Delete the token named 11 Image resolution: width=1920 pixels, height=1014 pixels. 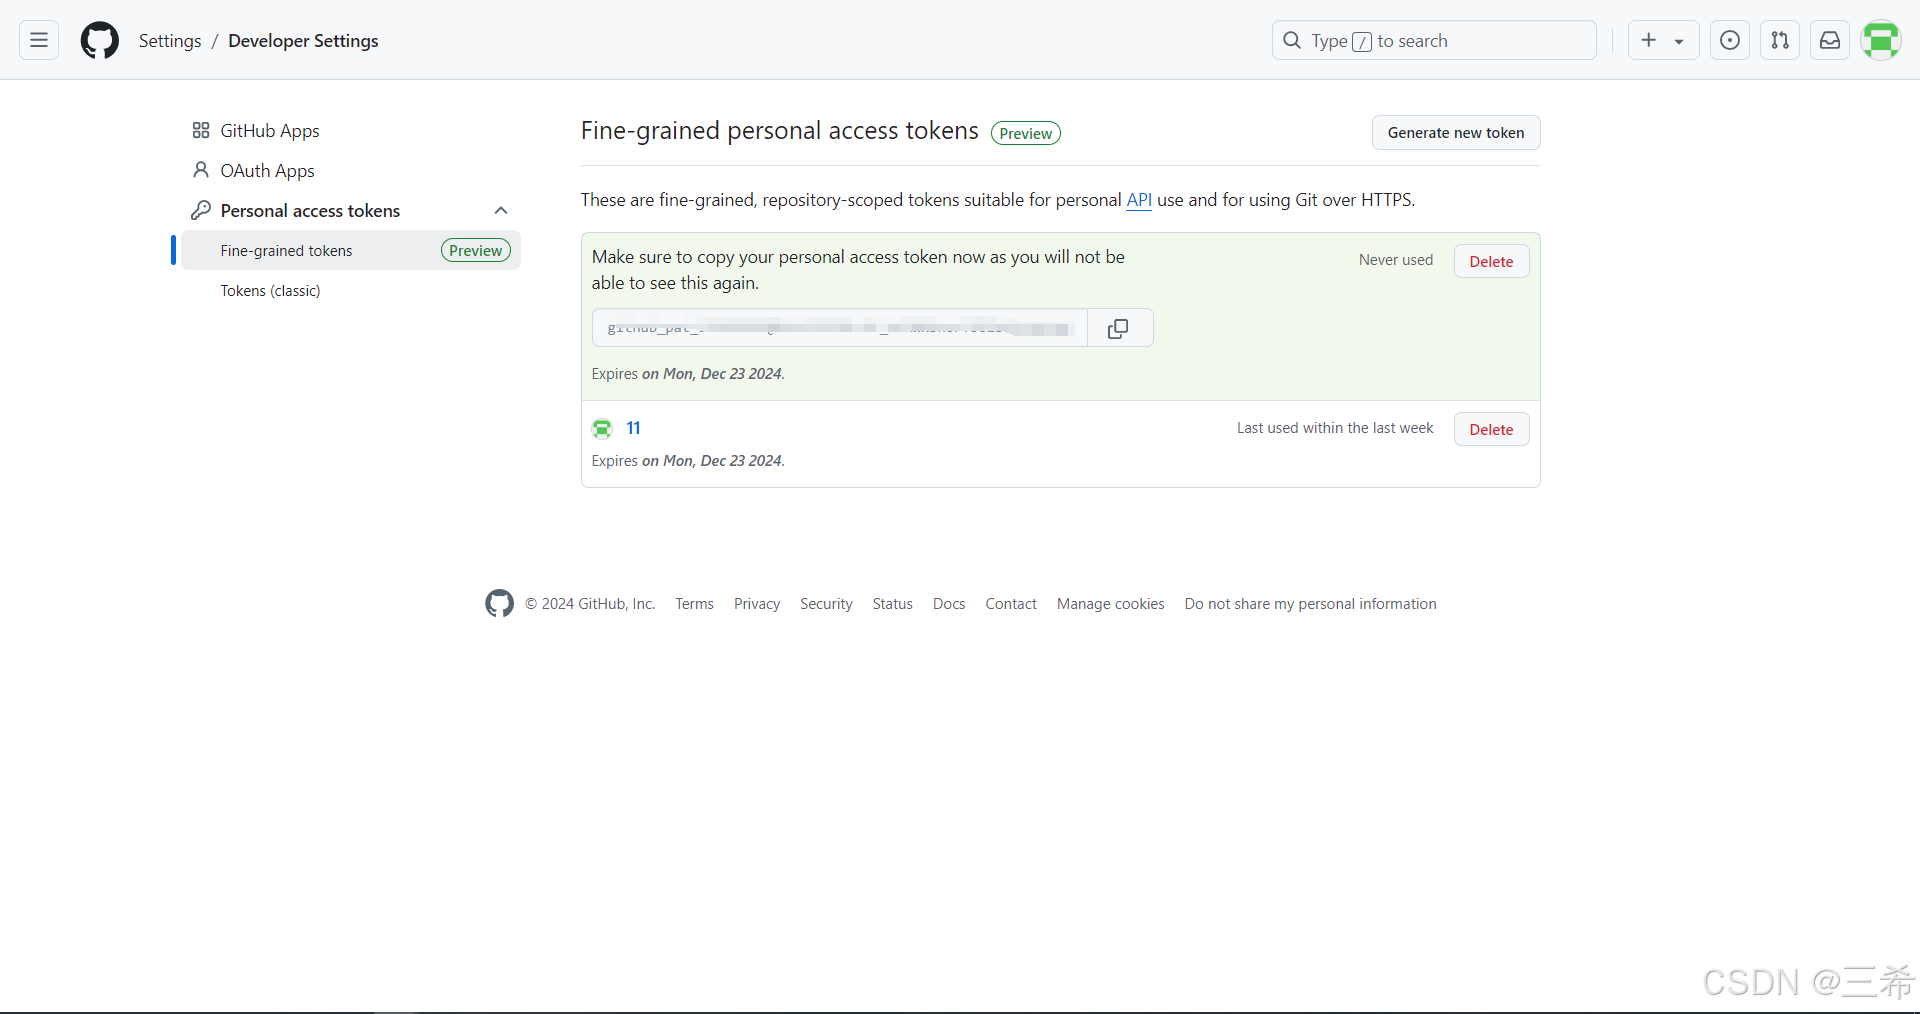[x=1491, y=429]
